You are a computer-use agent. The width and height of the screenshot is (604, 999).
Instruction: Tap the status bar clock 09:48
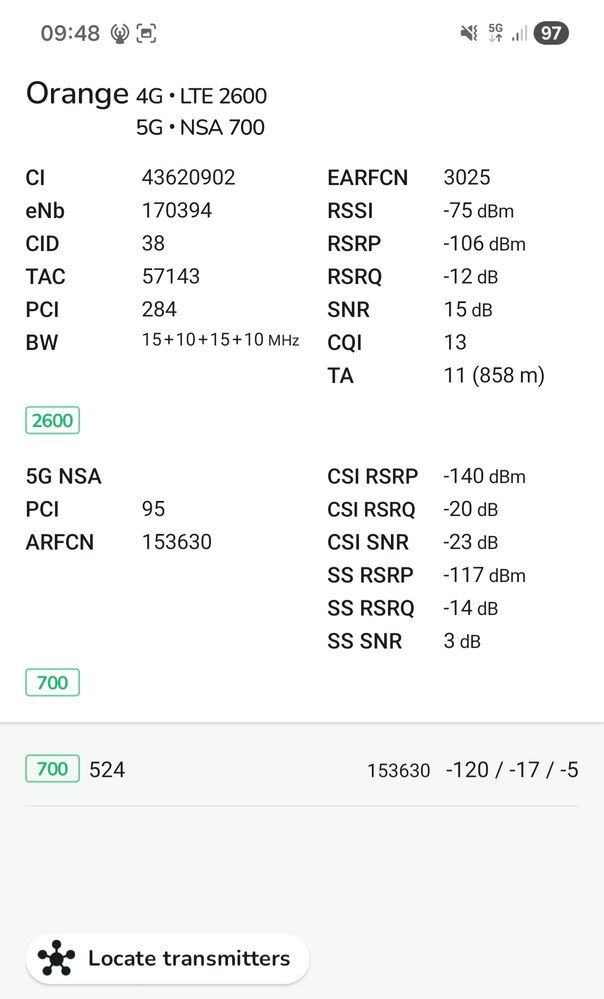pyautogui.click(x=70, y=33)
